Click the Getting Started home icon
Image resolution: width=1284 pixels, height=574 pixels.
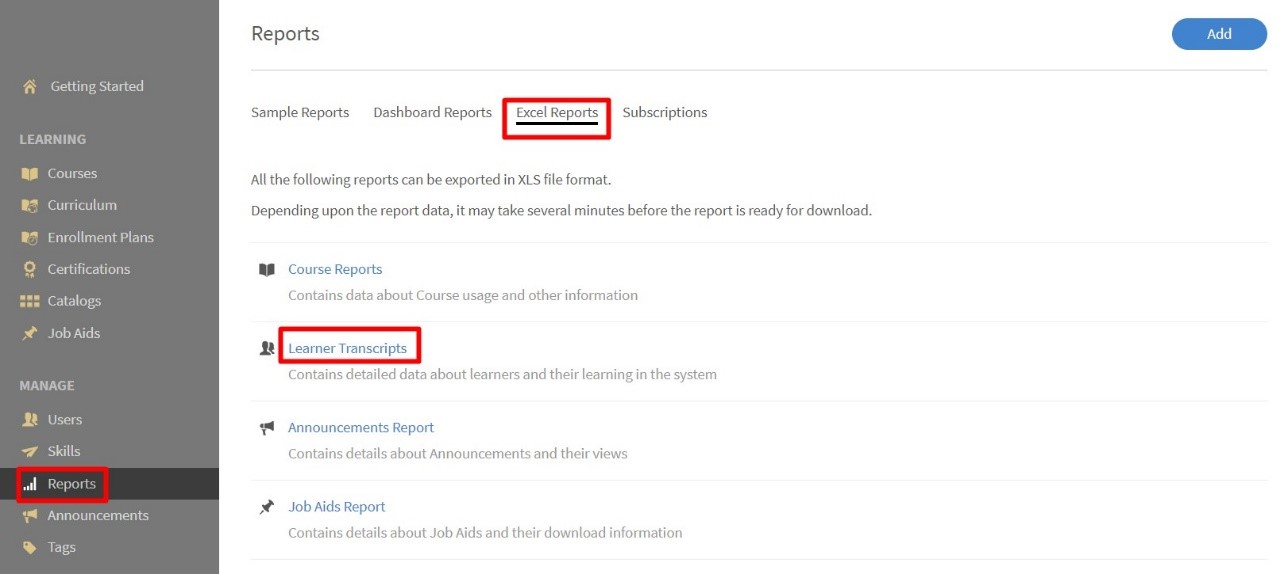coord(30,87)
